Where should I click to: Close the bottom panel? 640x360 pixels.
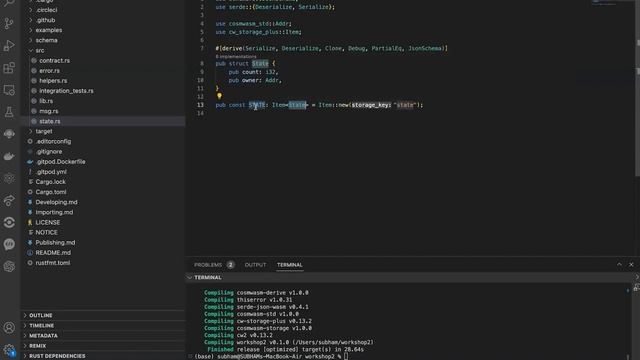[x=631, y=264]
